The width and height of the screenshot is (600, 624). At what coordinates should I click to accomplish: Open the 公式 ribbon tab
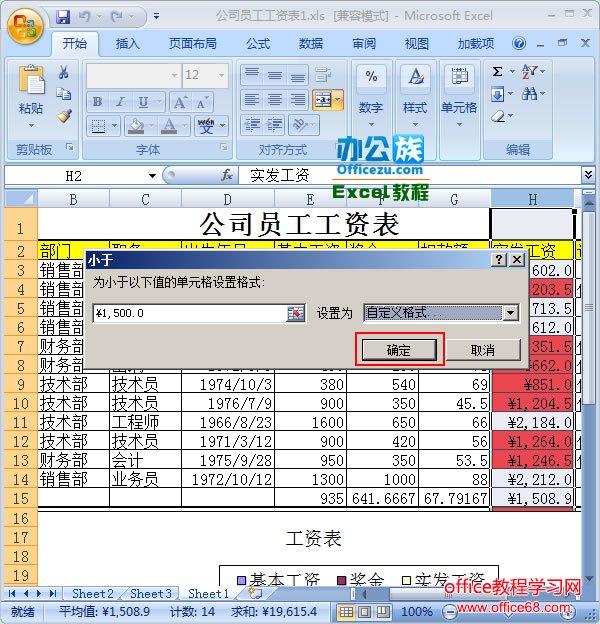pyautogui.click(x=258, y=43)
